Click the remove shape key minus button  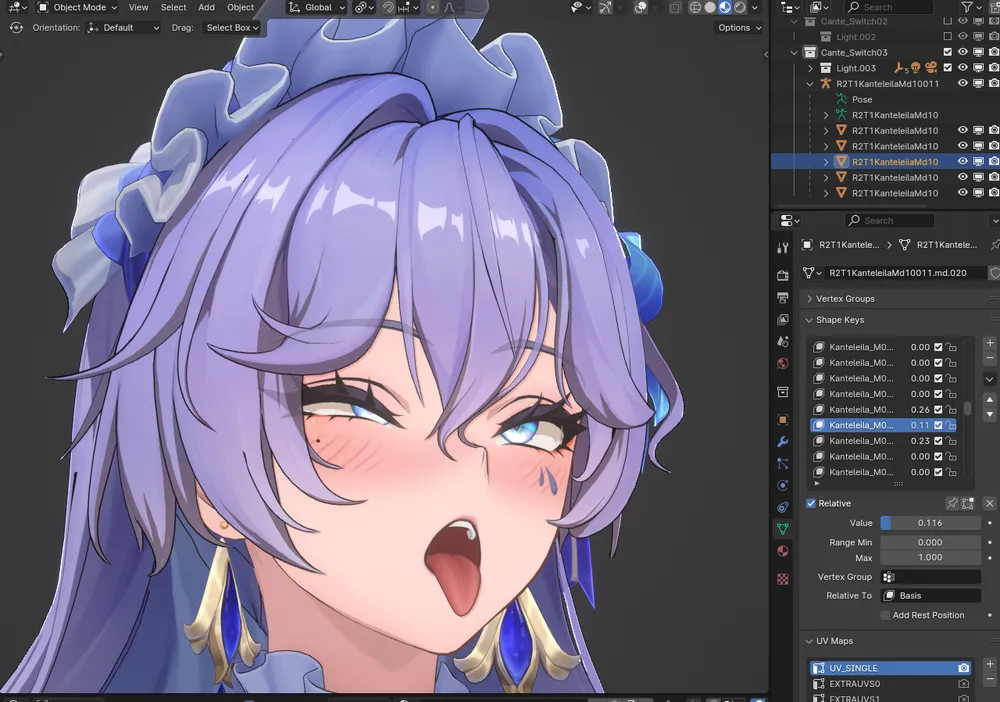click(x=990, y=358)
